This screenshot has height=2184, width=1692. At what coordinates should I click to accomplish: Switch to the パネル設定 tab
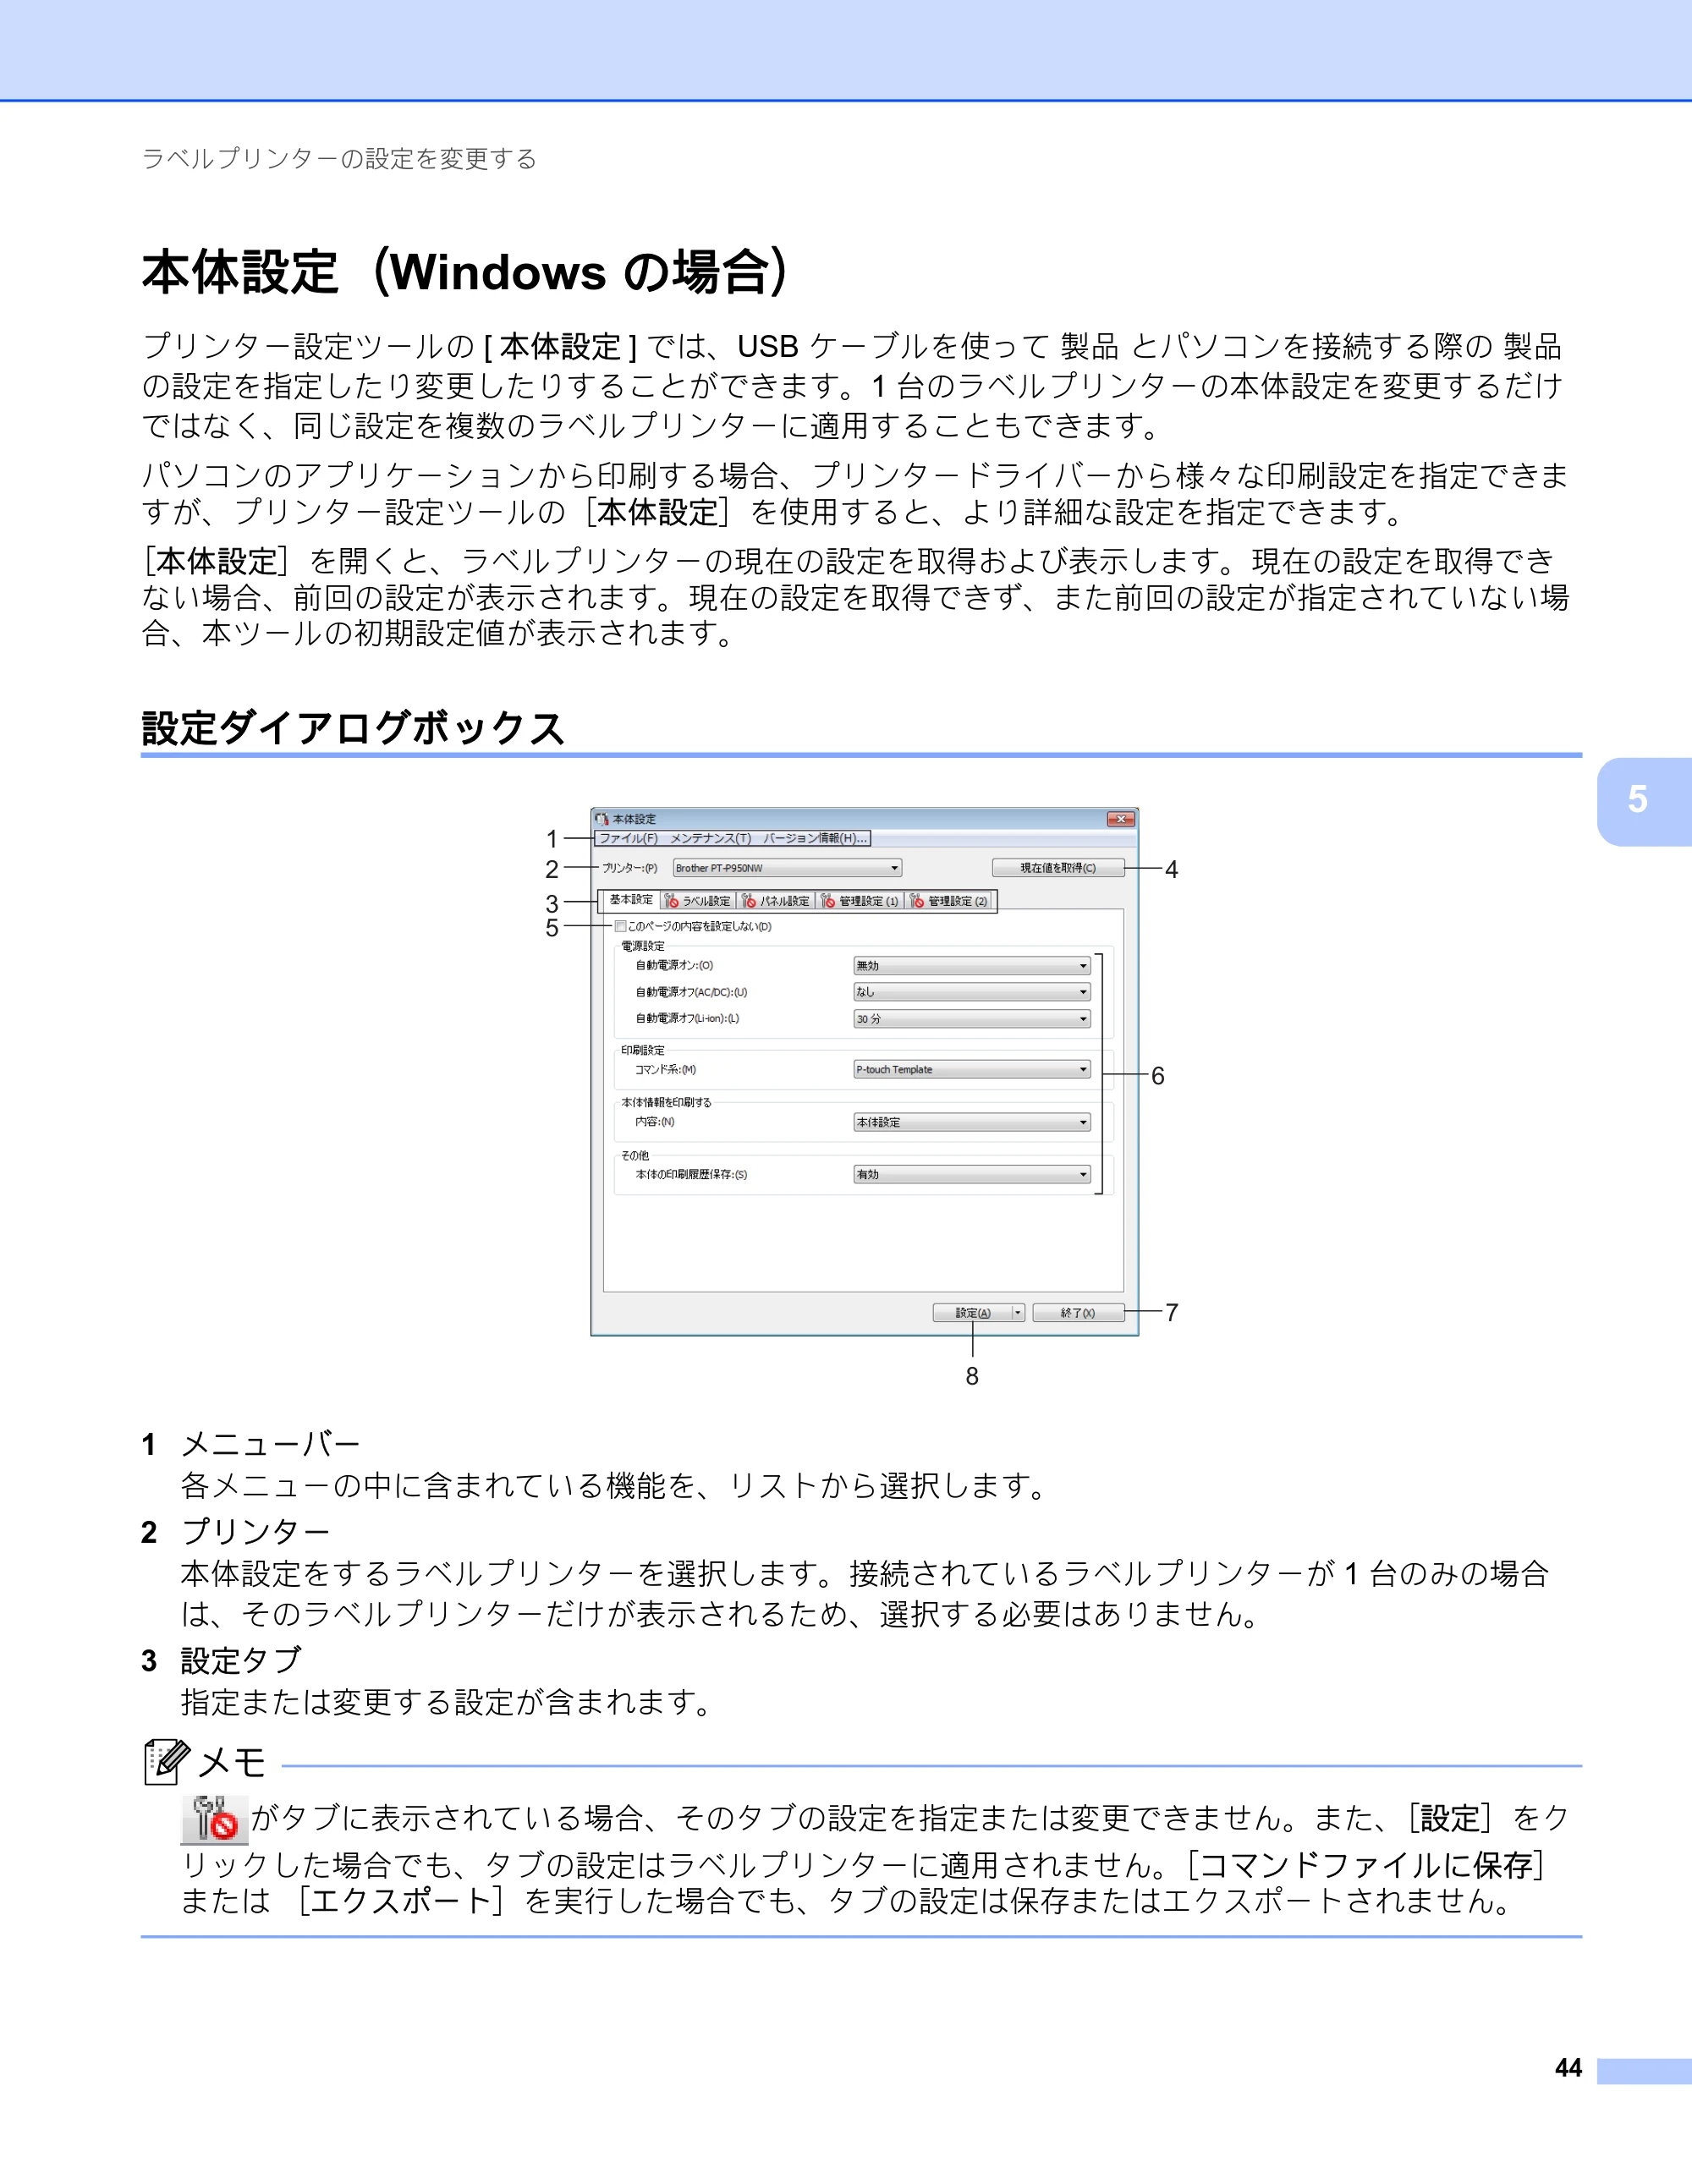click(776, 901)
